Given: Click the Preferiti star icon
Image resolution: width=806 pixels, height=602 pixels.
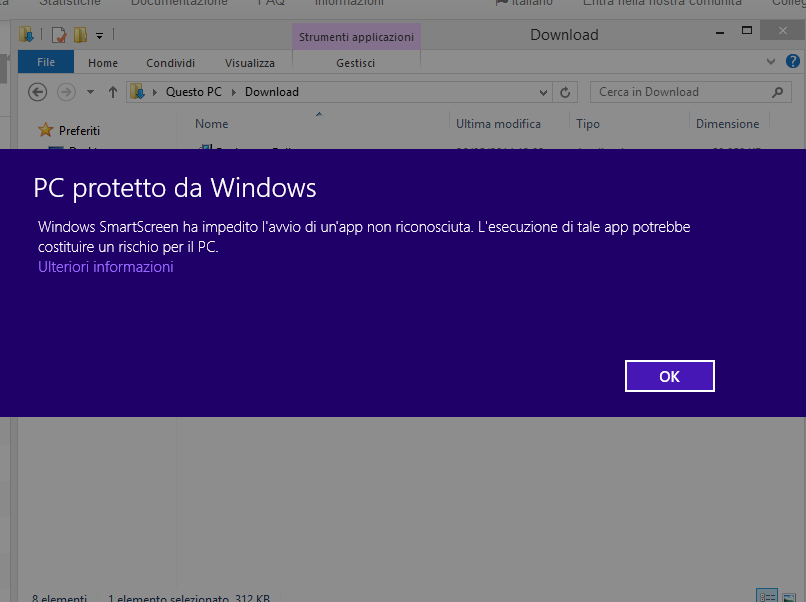Looking at the screenshot, I should point(46,130).
